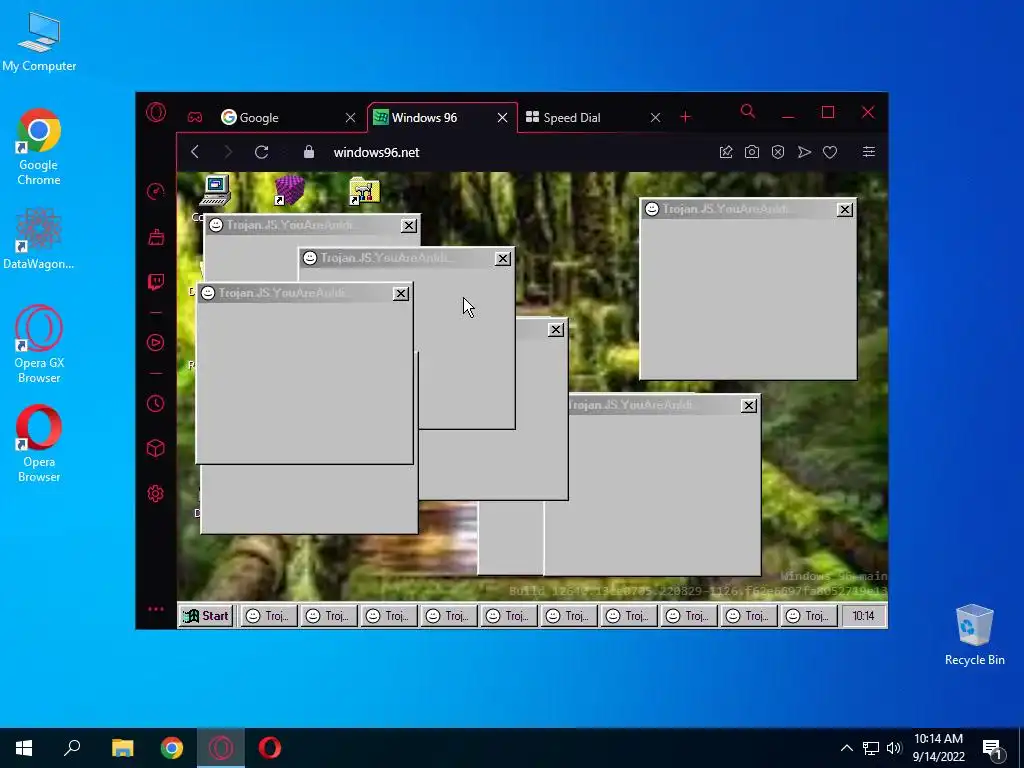Go back with the browser back arrow
1024x768 pixels.
pos(195,152)
